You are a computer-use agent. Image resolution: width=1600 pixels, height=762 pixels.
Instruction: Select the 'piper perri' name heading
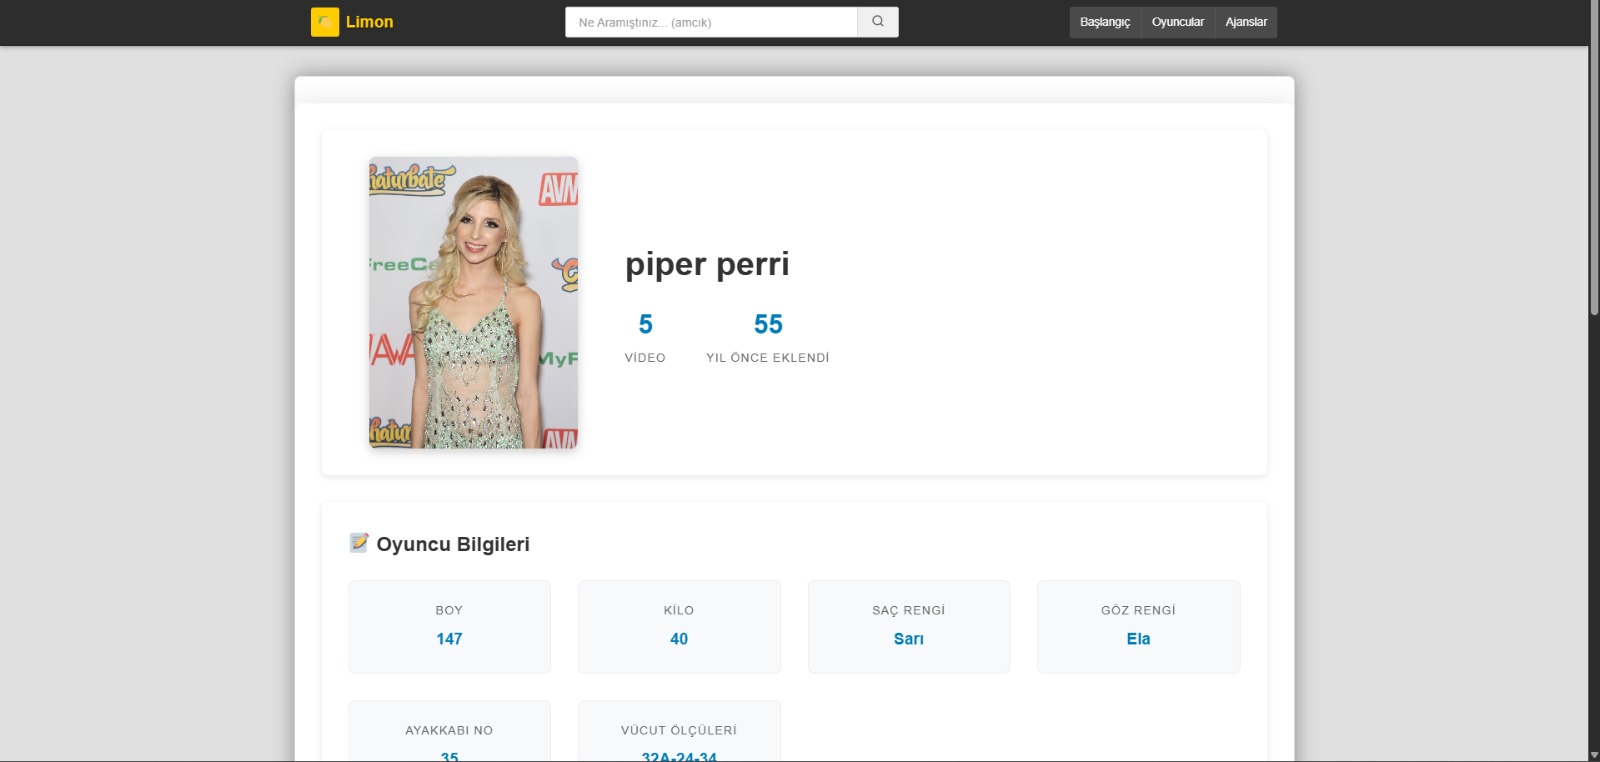click(707, 264)
